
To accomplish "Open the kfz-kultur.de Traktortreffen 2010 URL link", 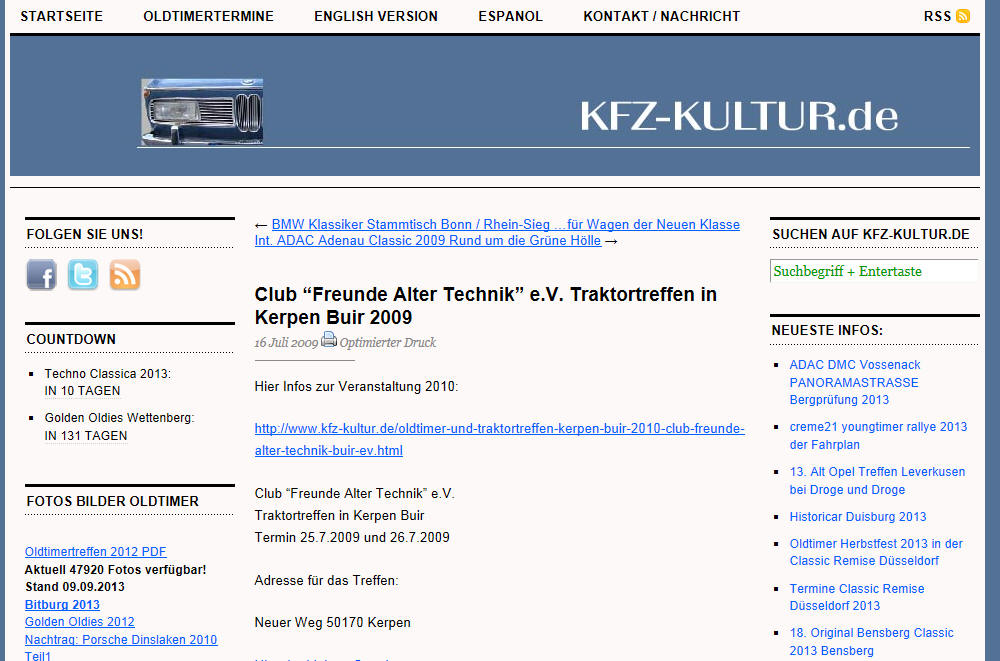I will pos(499,440).
